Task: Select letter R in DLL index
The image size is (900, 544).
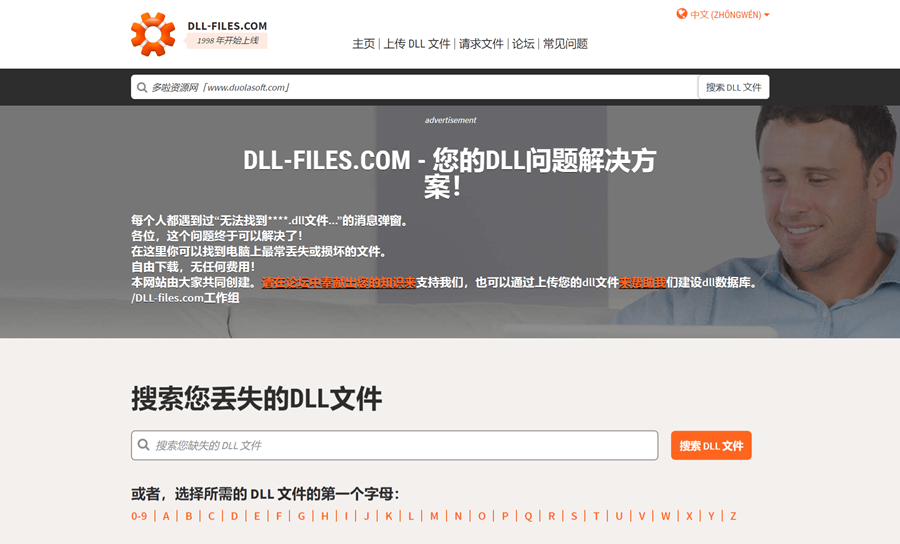Action: click(552, 516)
